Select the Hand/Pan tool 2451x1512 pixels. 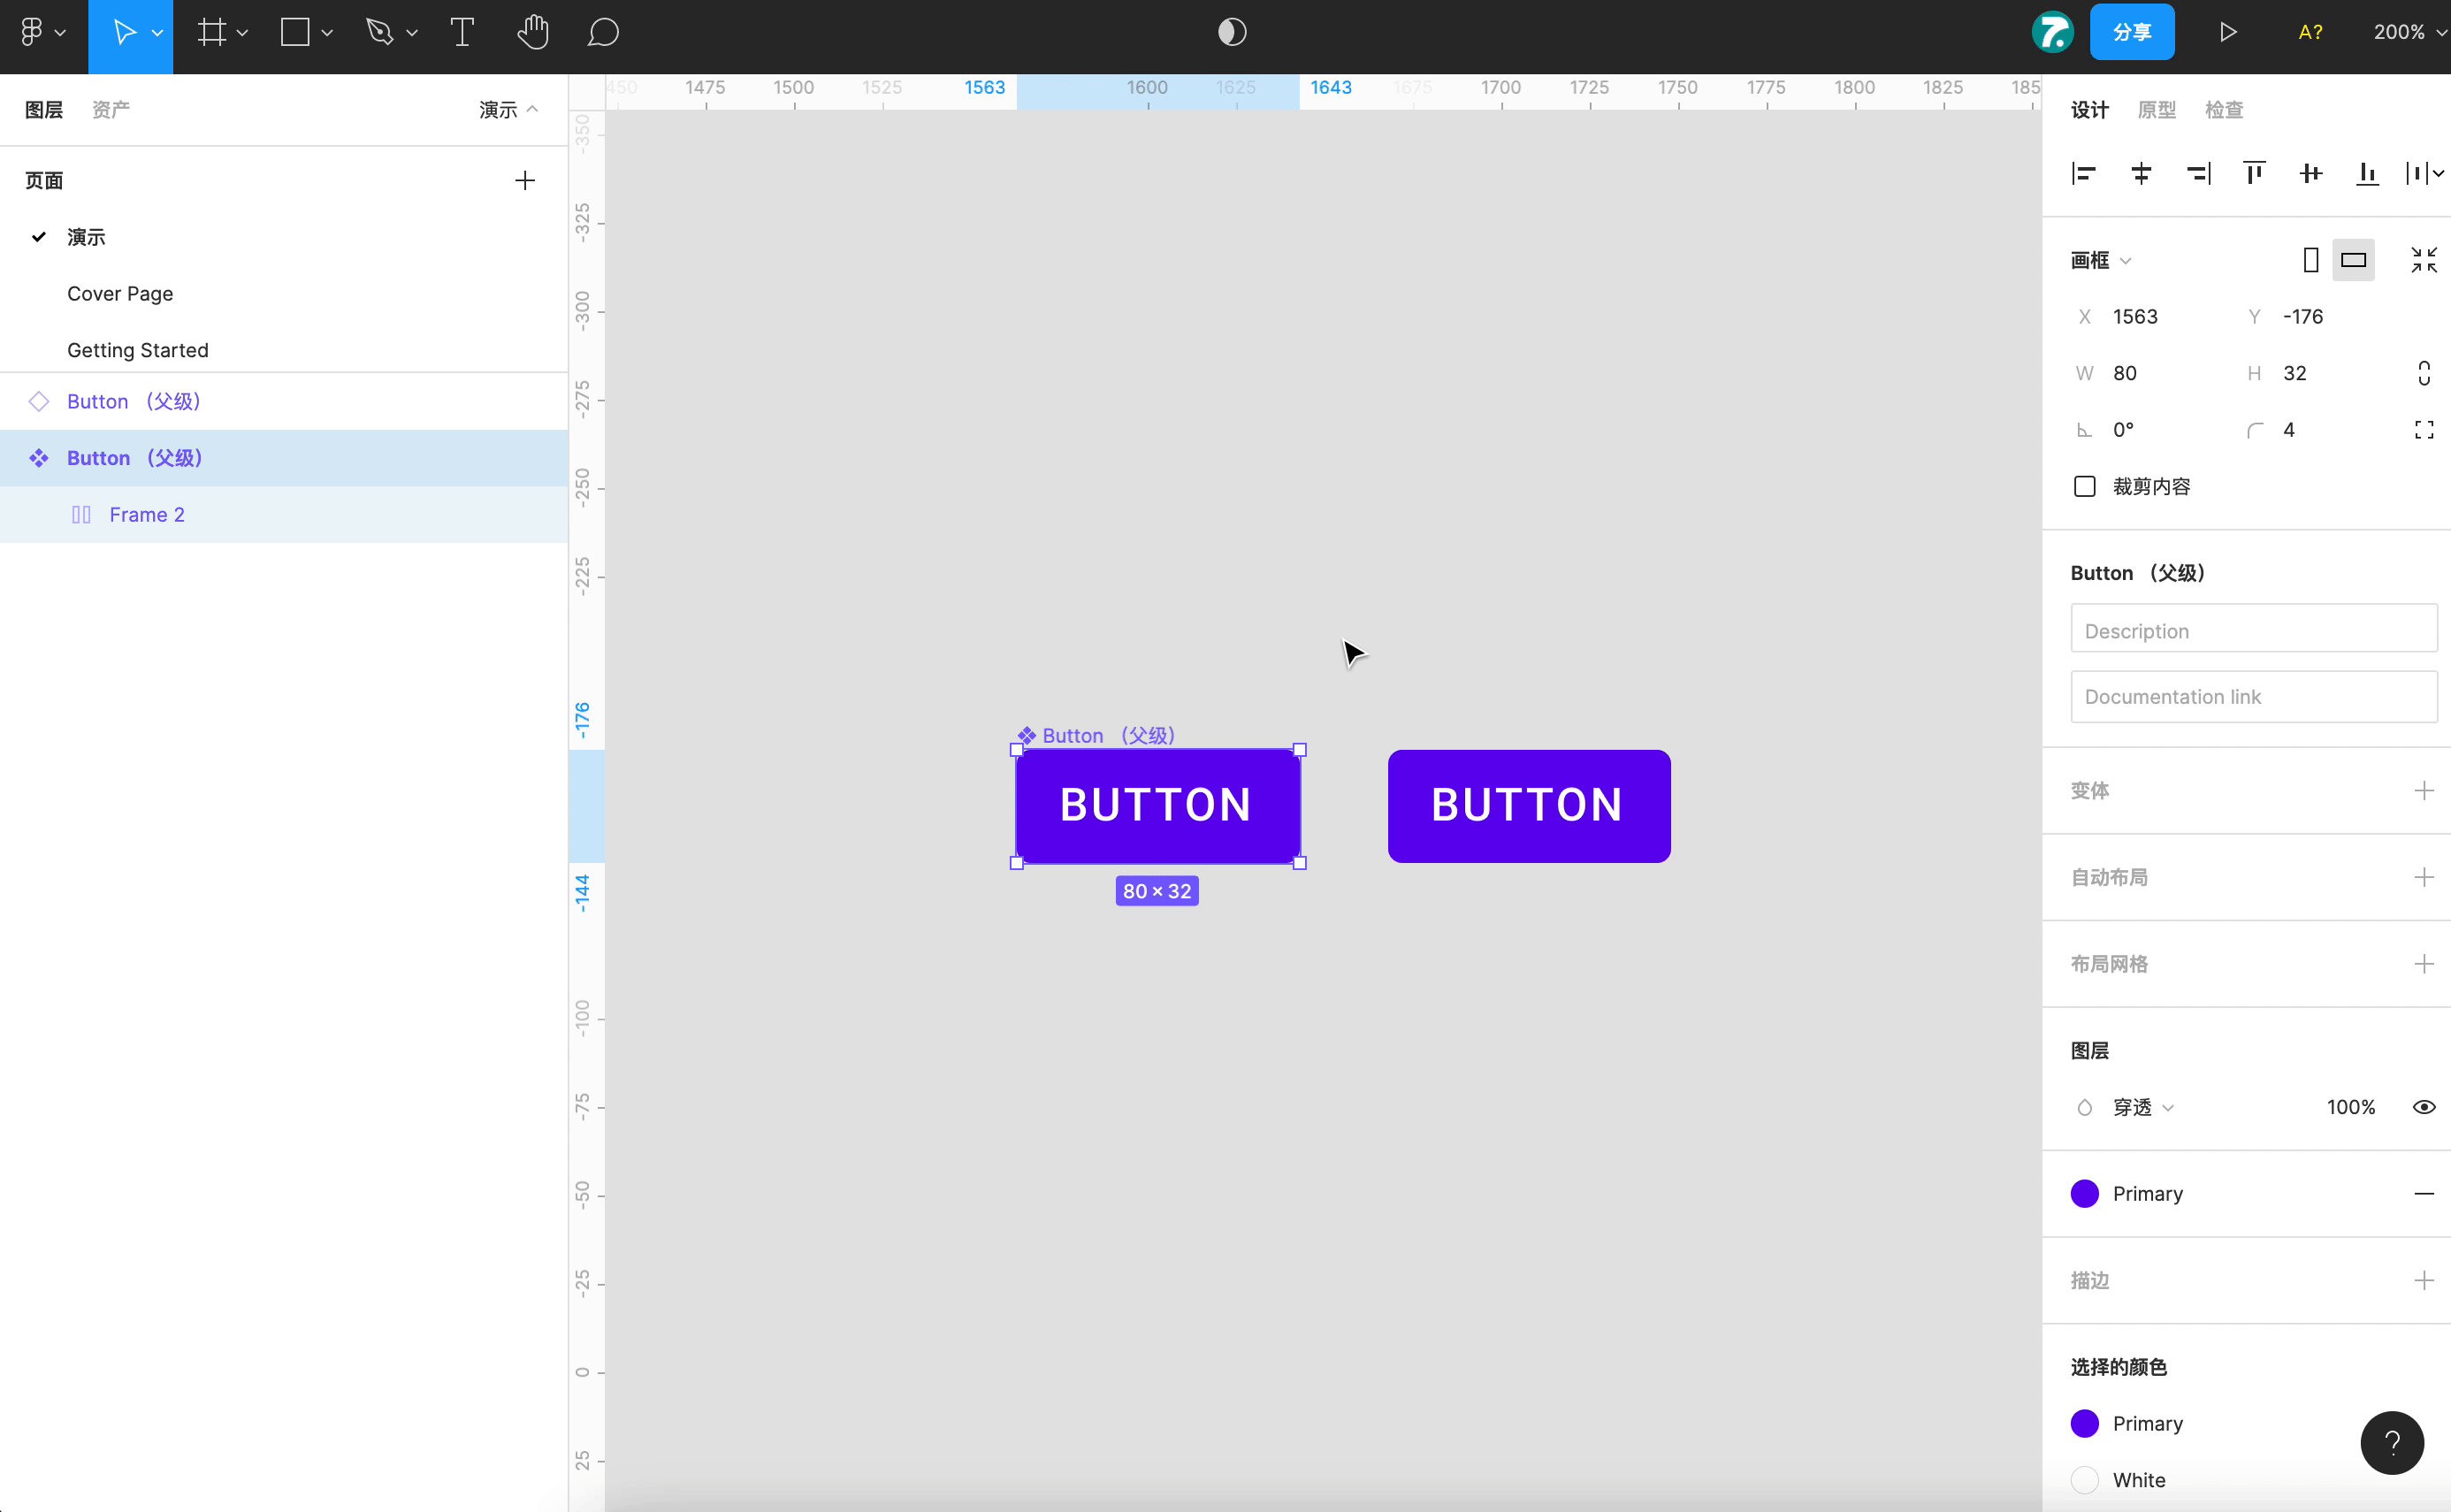[531, 32]
